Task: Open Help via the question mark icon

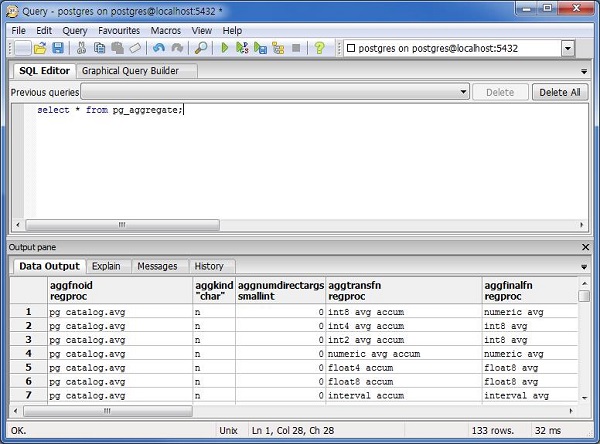Action: [x=319, y=48]
